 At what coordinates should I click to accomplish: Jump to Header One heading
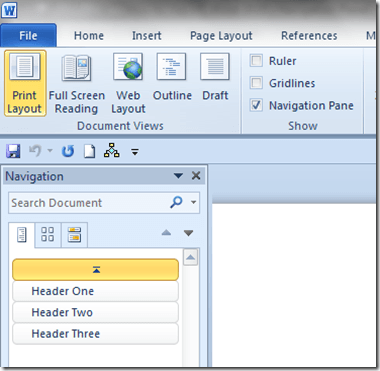pyautogui.click(x=95, y=291)
